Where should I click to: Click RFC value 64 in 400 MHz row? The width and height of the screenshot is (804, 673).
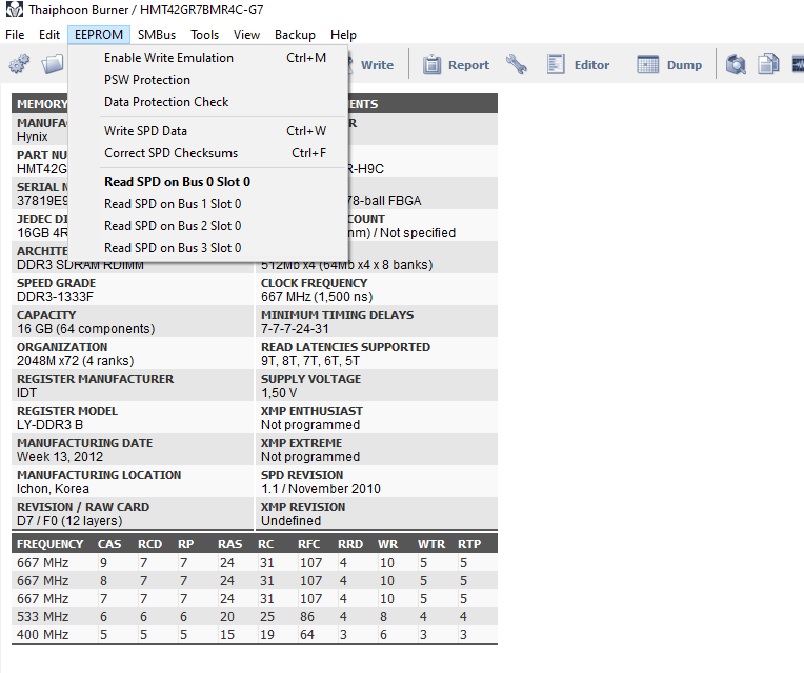[307, 635]
